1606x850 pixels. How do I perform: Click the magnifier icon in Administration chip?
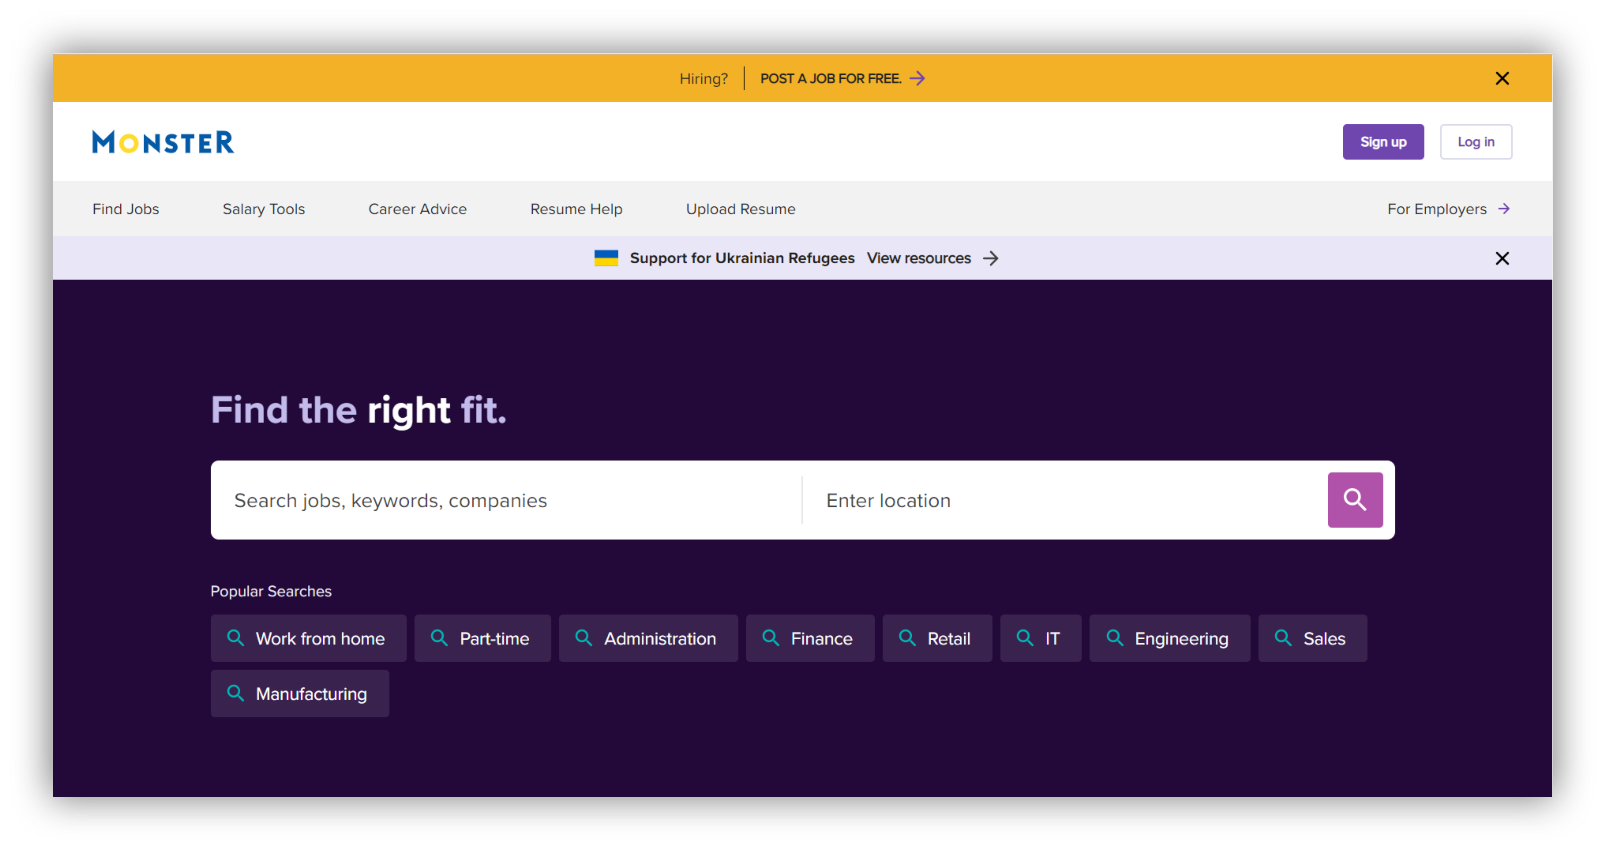(584, 638)
